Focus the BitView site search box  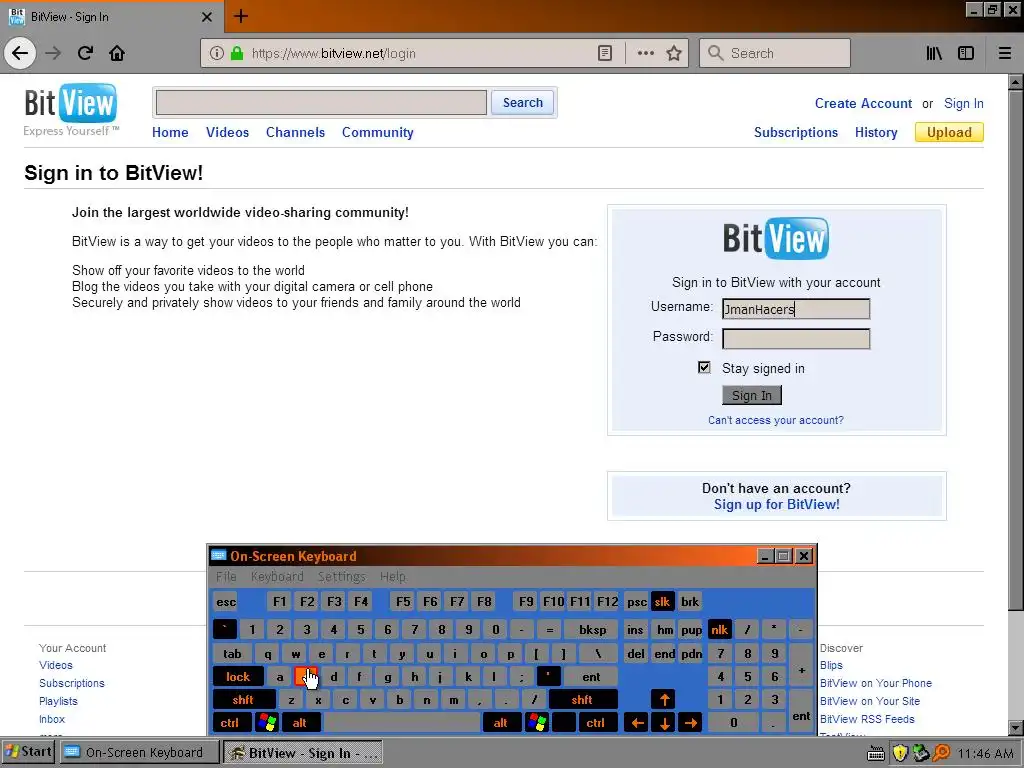(321, 103)
